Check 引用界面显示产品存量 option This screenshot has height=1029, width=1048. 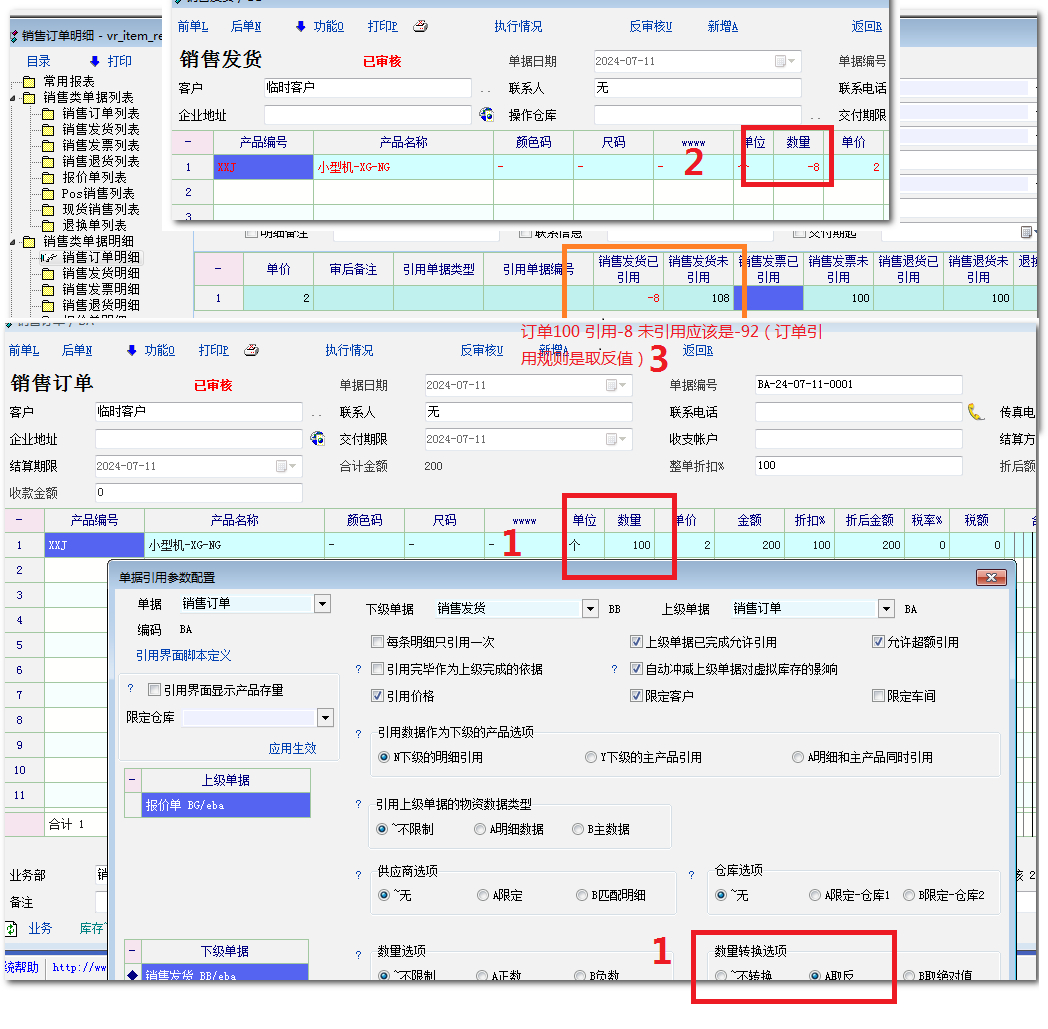(x=154, y=690)
